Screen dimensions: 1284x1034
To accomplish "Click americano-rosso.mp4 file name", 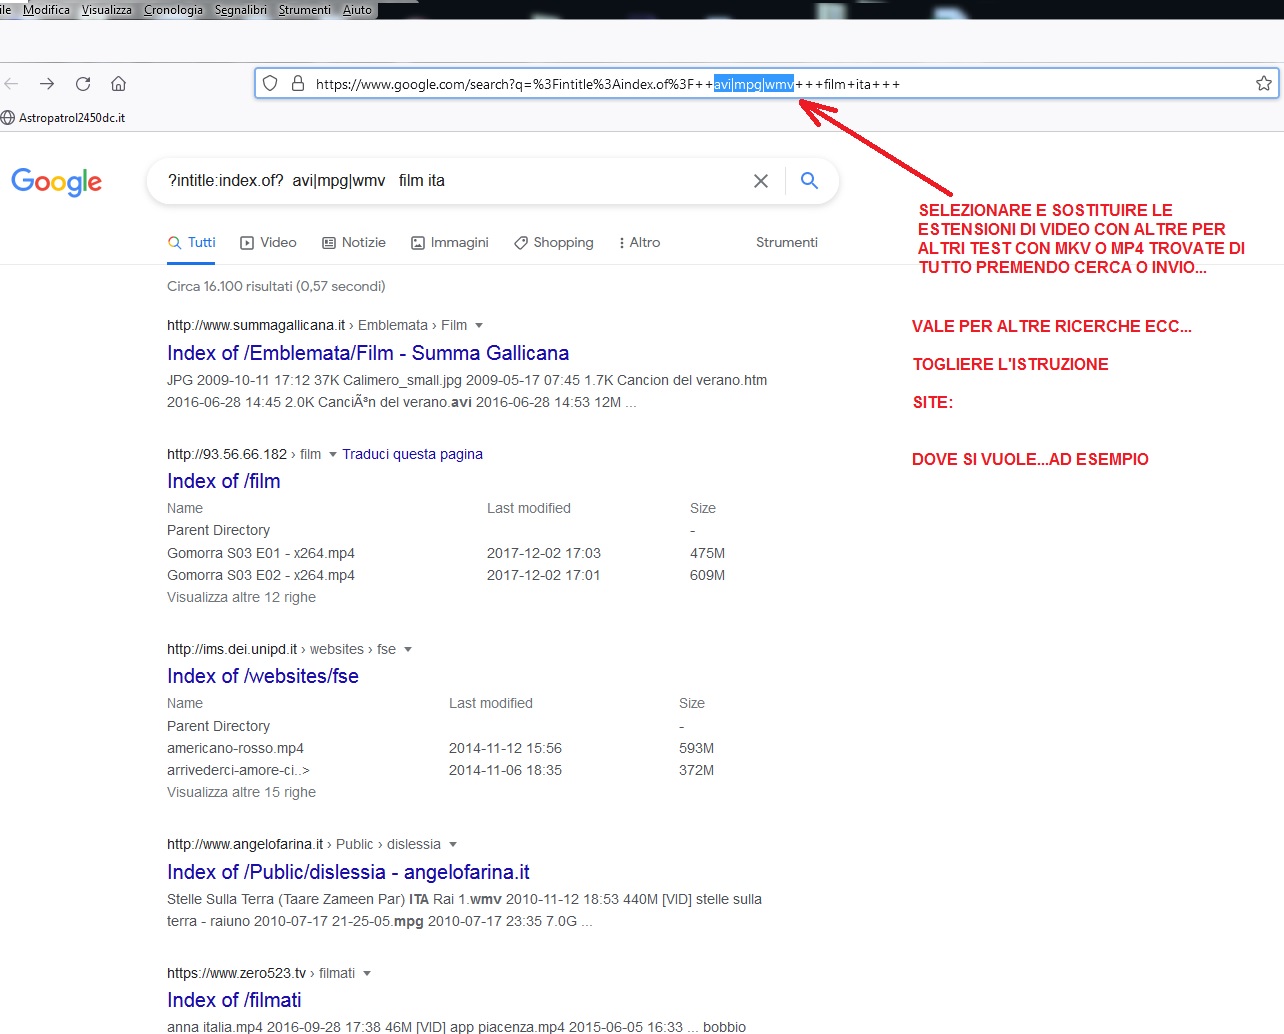I will tap(235, 748).
